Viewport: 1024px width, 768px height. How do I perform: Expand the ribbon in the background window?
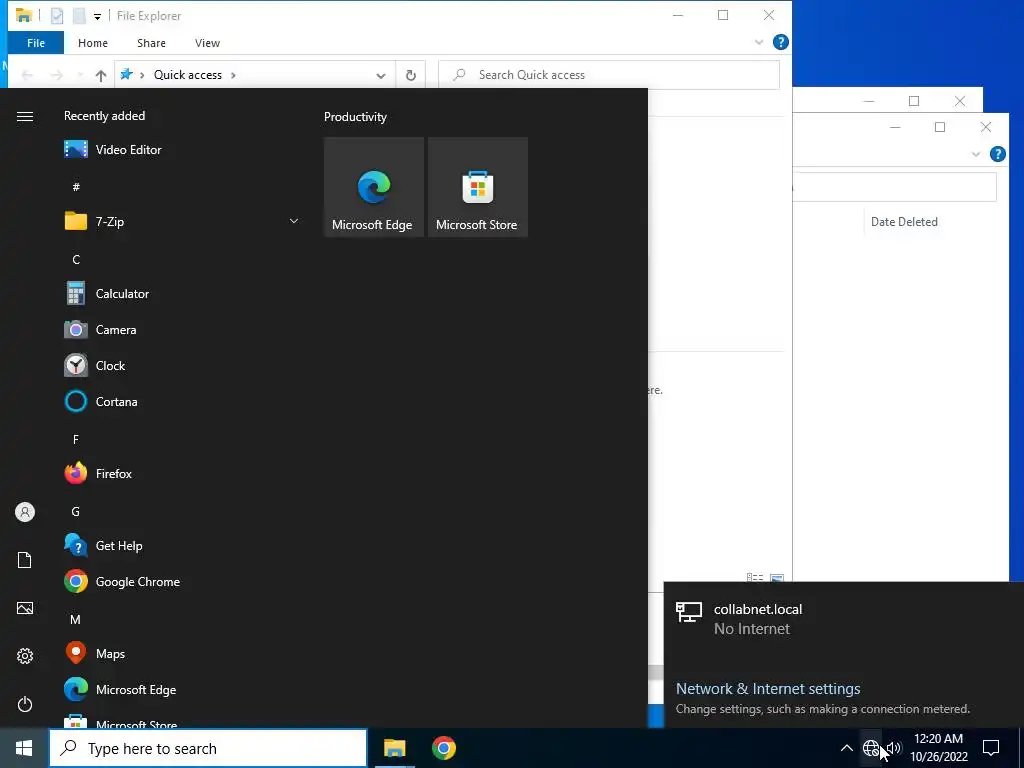[976, 154]
